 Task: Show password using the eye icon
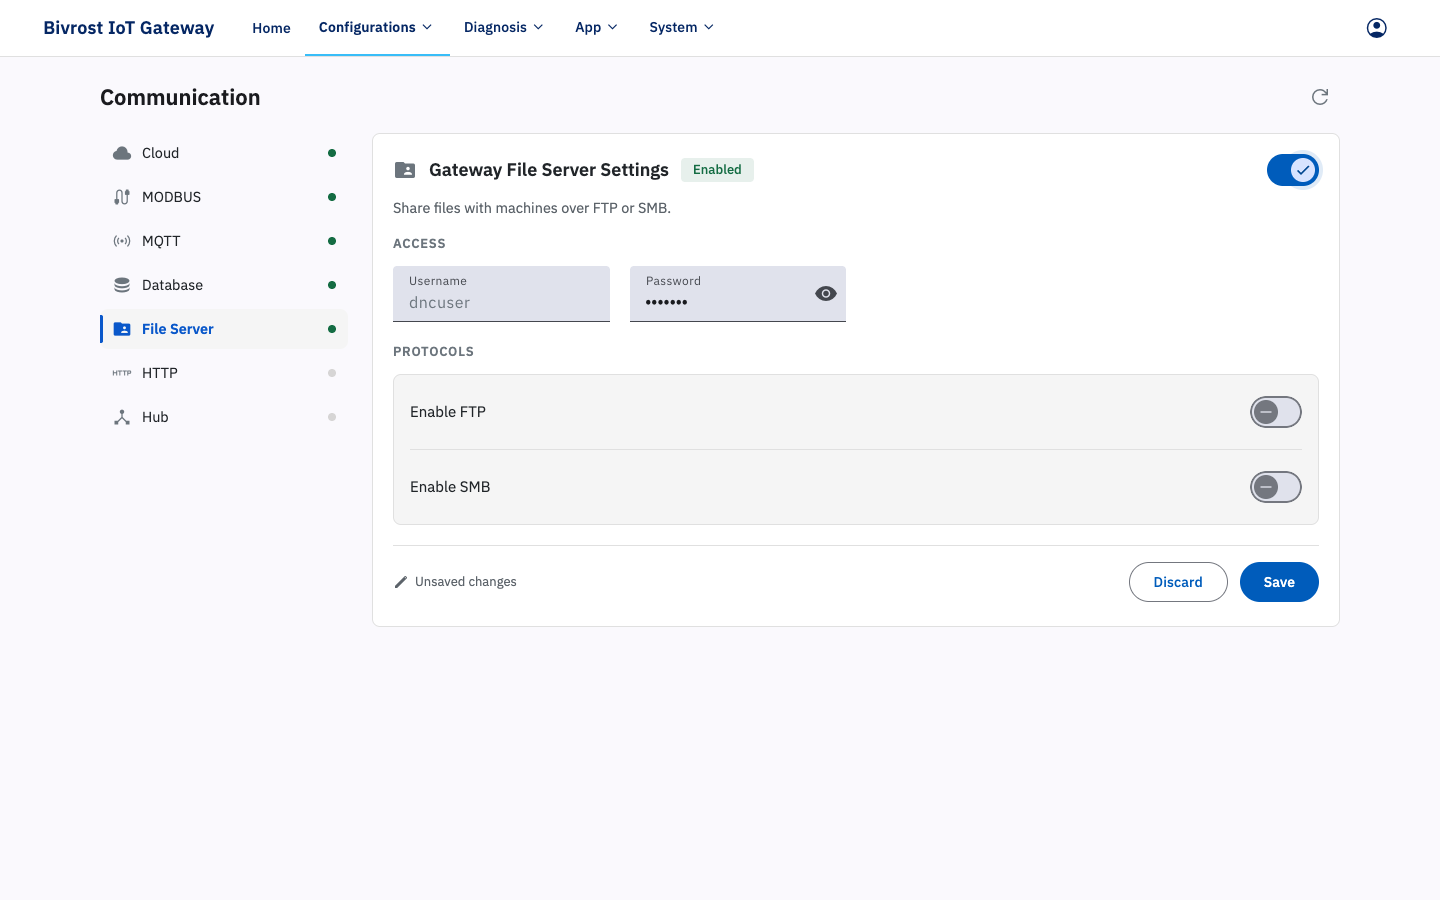826,294
